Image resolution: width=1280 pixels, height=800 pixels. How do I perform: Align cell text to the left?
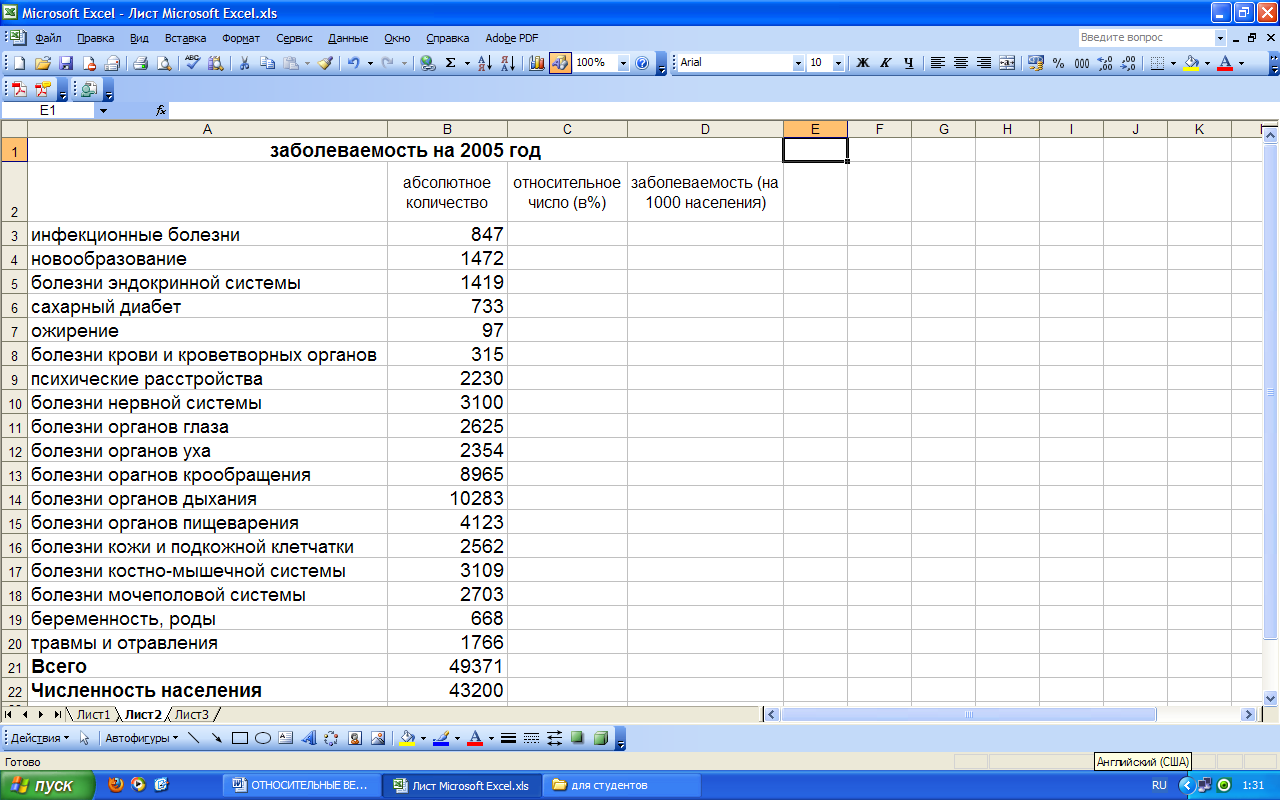[938, 63]
